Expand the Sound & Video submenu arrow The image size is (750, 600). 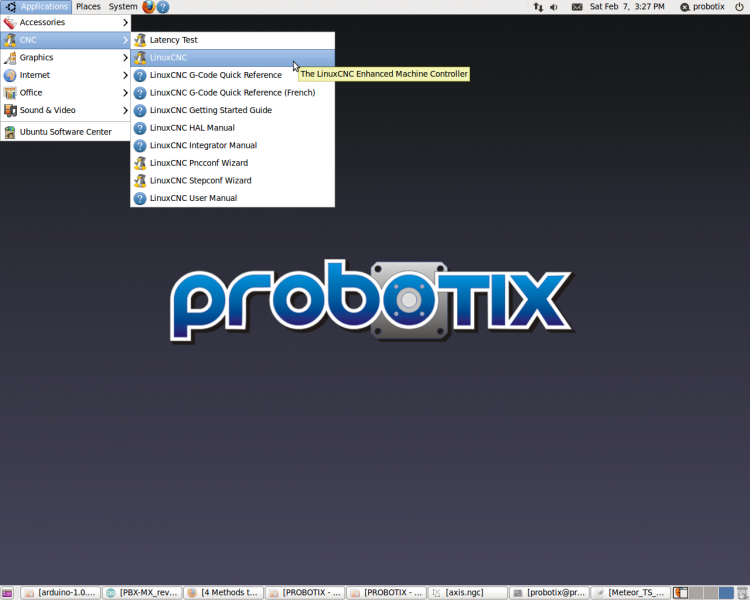[125, 111]
